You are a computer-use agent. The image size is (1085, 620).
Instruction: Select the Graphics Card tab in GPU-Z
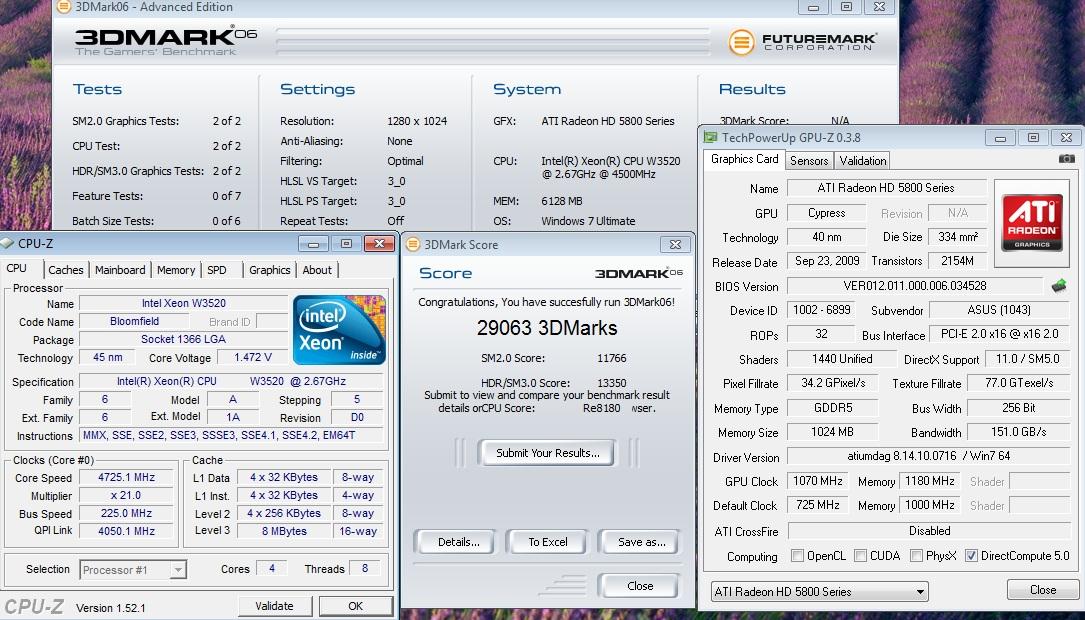[x=745, y=159]
